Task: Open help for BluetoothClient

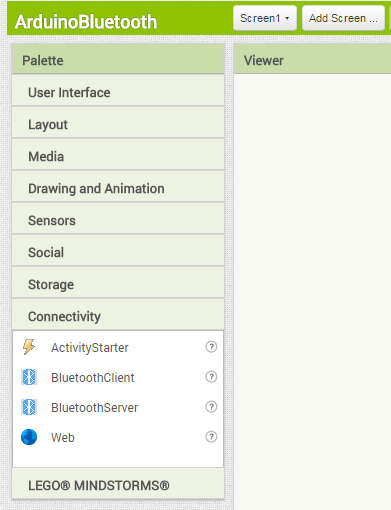Action: click(x=211, y=377)
